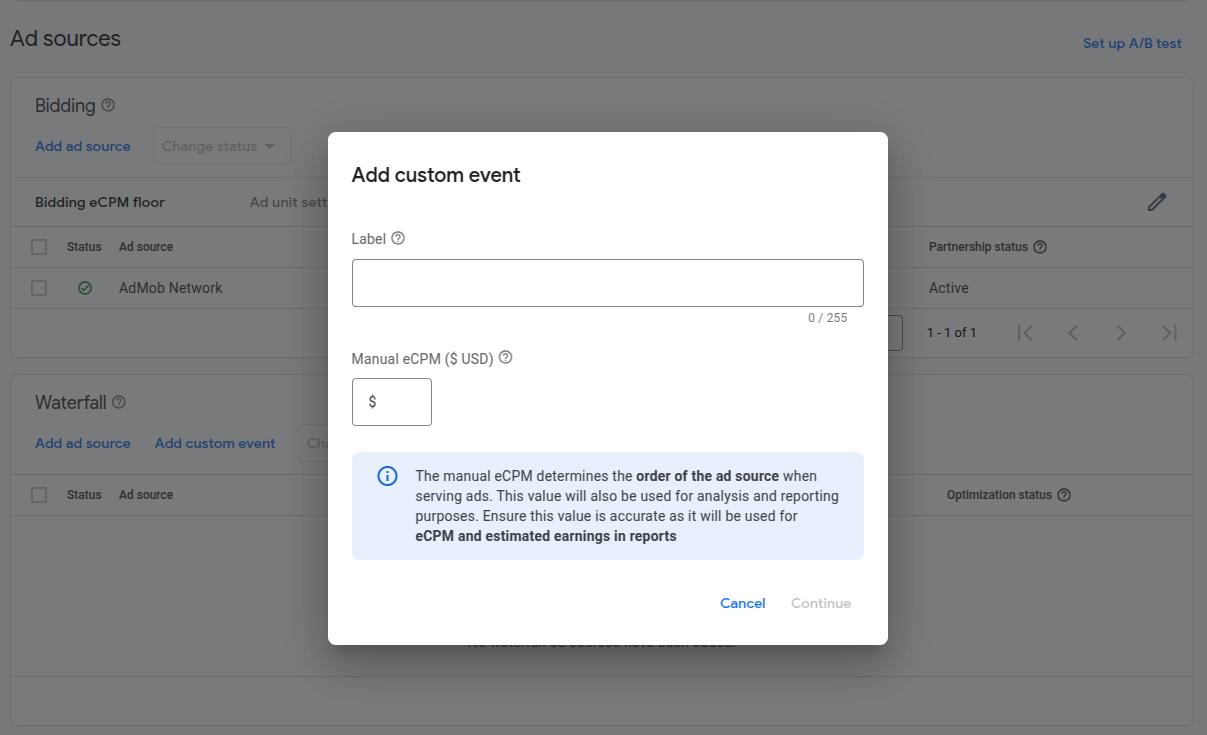The image size is (1207, 735).
Task: Click the next page arrow in pagination
Action: pyautogui.click(x=1120, y=332)
